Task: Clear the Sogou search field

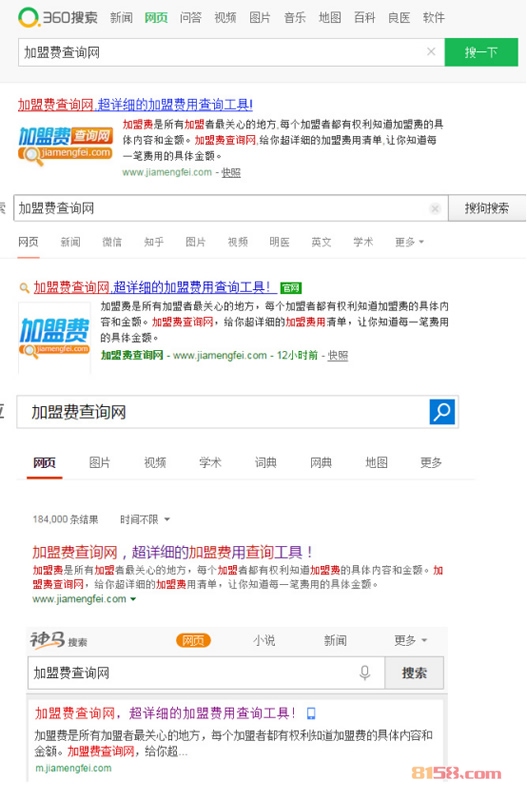Action: point(435,208)
